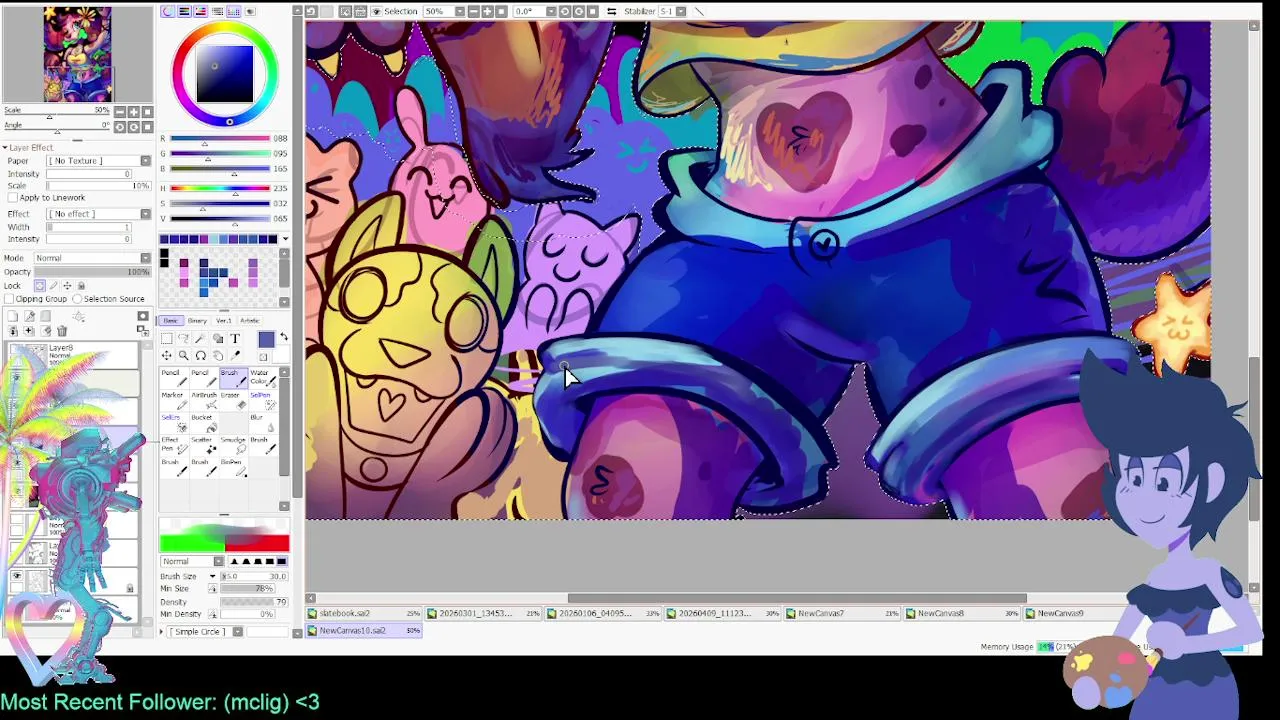Choose the Bucket fill tool

pos(204,423)
